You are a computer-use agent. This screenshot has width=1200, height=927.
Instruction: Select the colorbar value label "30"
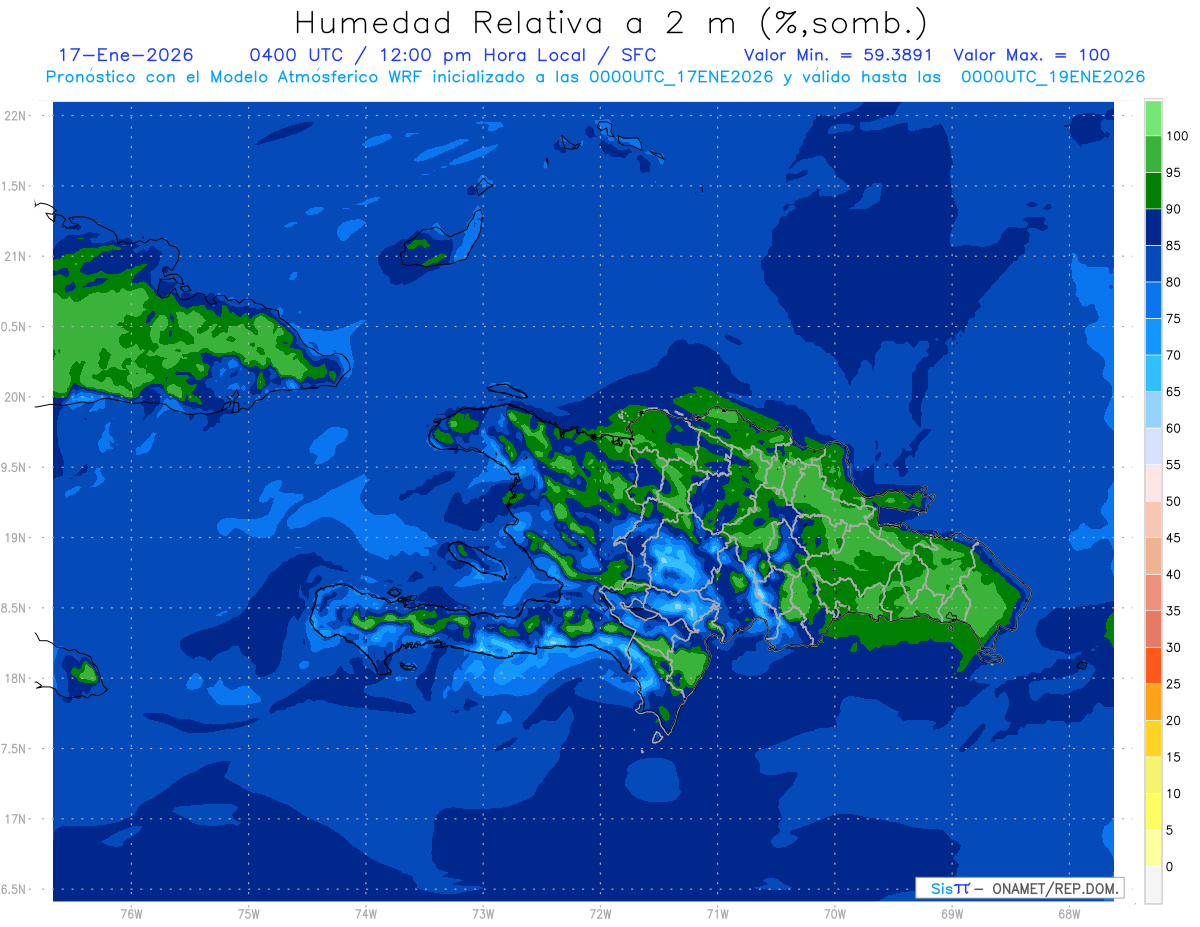pyautogui.click(x=1173, y=647)
